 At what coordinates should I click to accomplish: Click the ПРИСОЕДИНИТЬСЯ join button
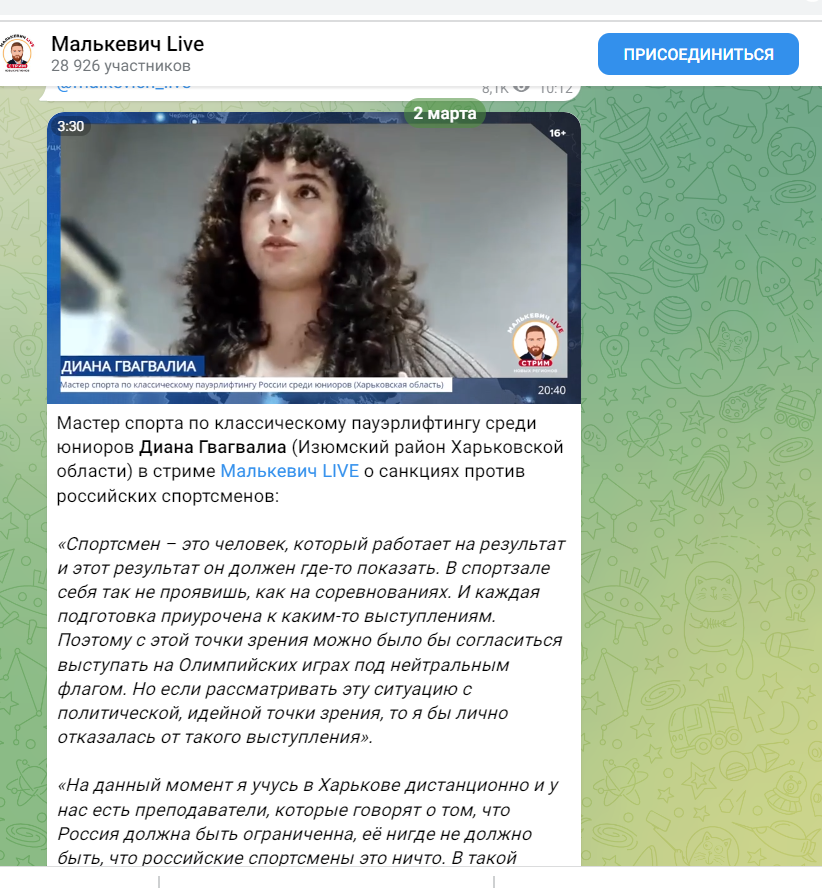pyautogui.click(x=698, y=54)
